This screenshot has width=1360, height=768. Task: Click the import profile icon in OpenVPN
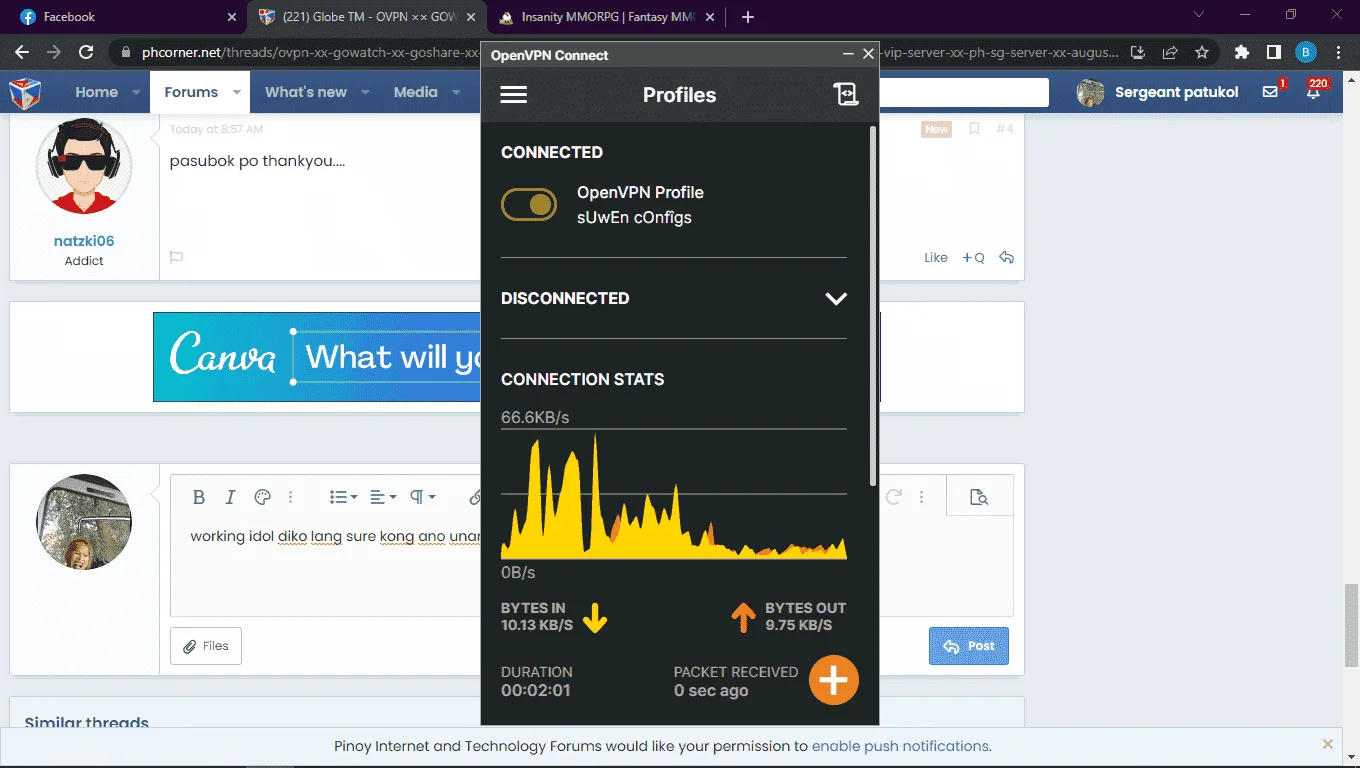coord(846,94)
